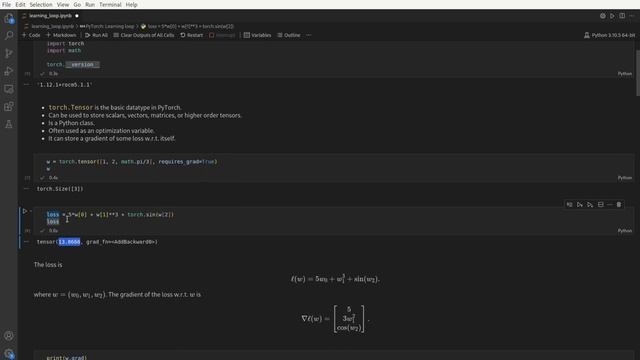Open the Source Control view

[9, 53]
